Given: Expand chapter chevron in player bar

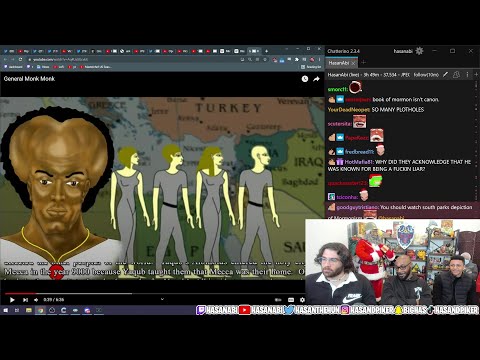Looking at the screenshot, I should pos(162,299).
